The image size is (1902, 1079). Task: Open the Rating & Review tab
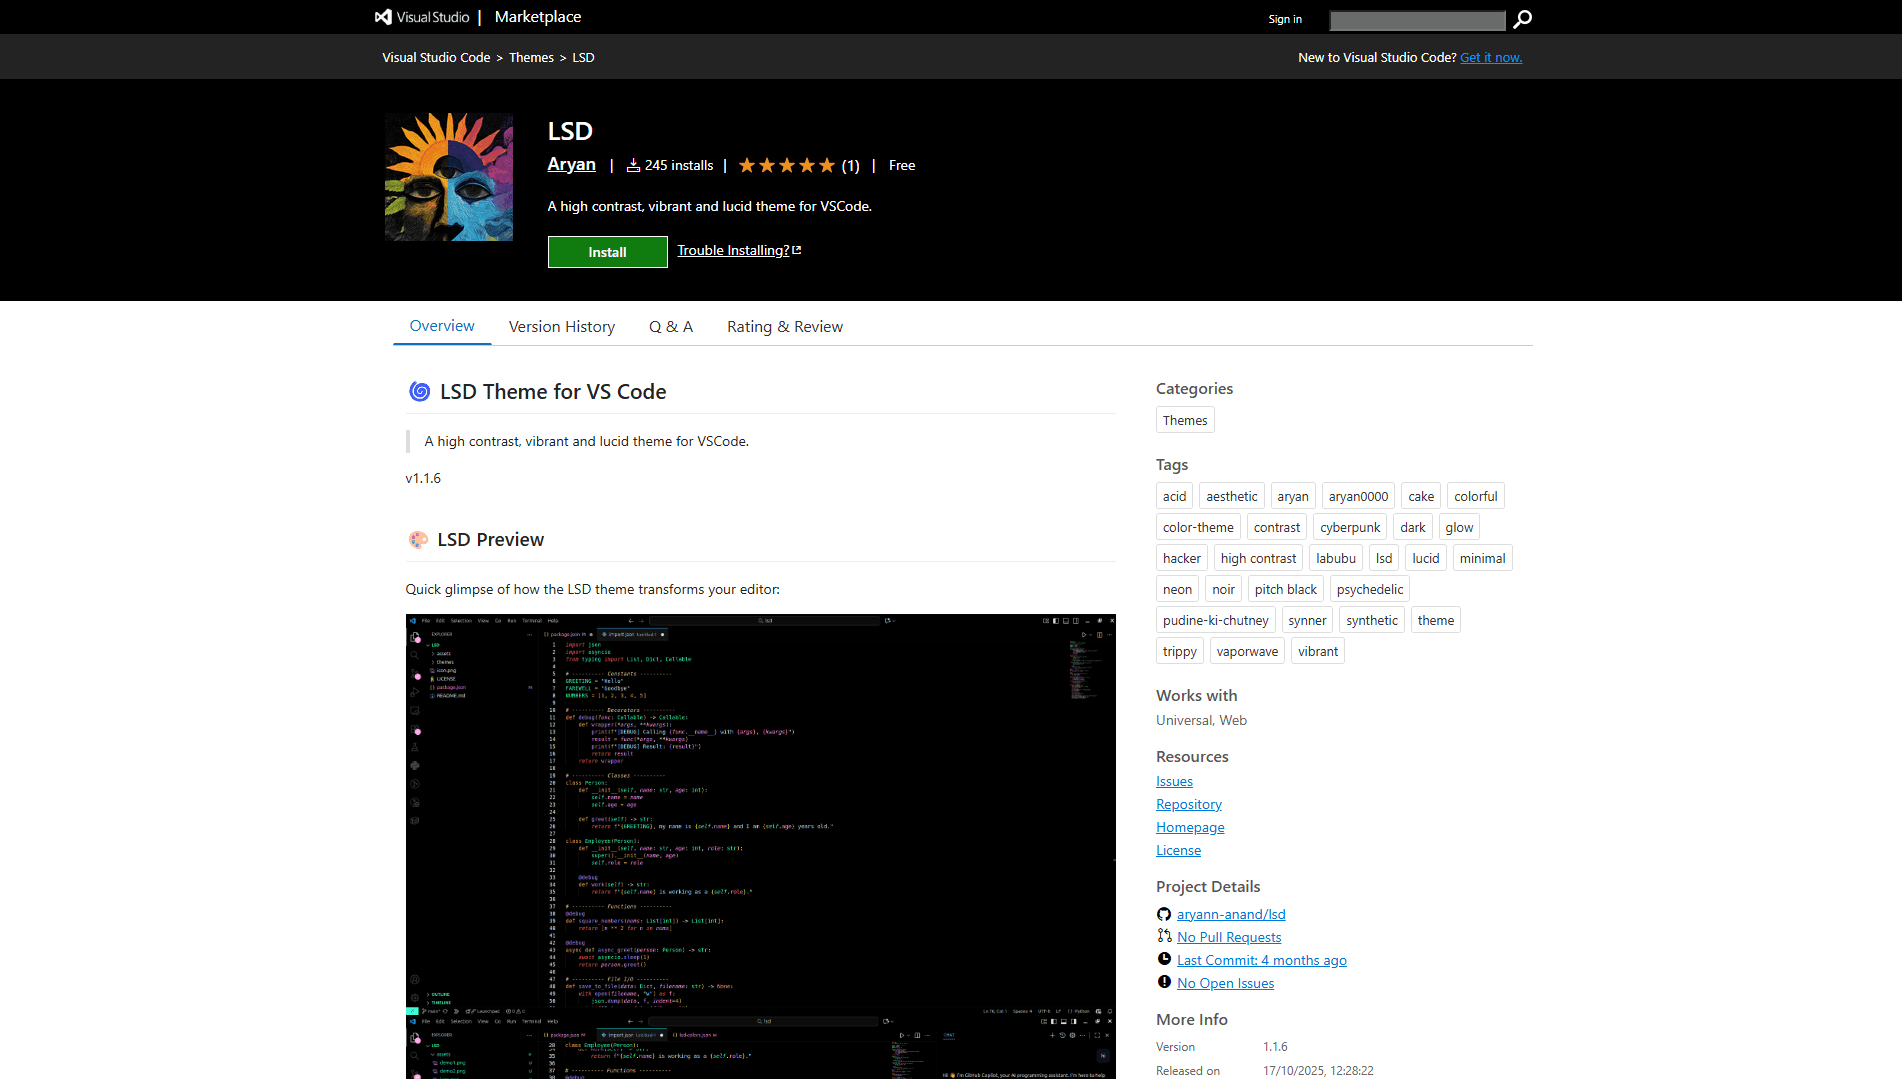tap(785, 327)
